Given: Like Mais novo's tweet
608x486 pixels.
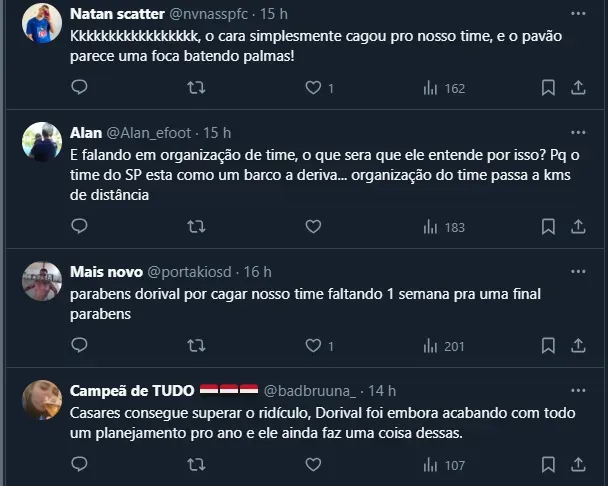Looking at the screenshot, I should (x=314, y=346).
